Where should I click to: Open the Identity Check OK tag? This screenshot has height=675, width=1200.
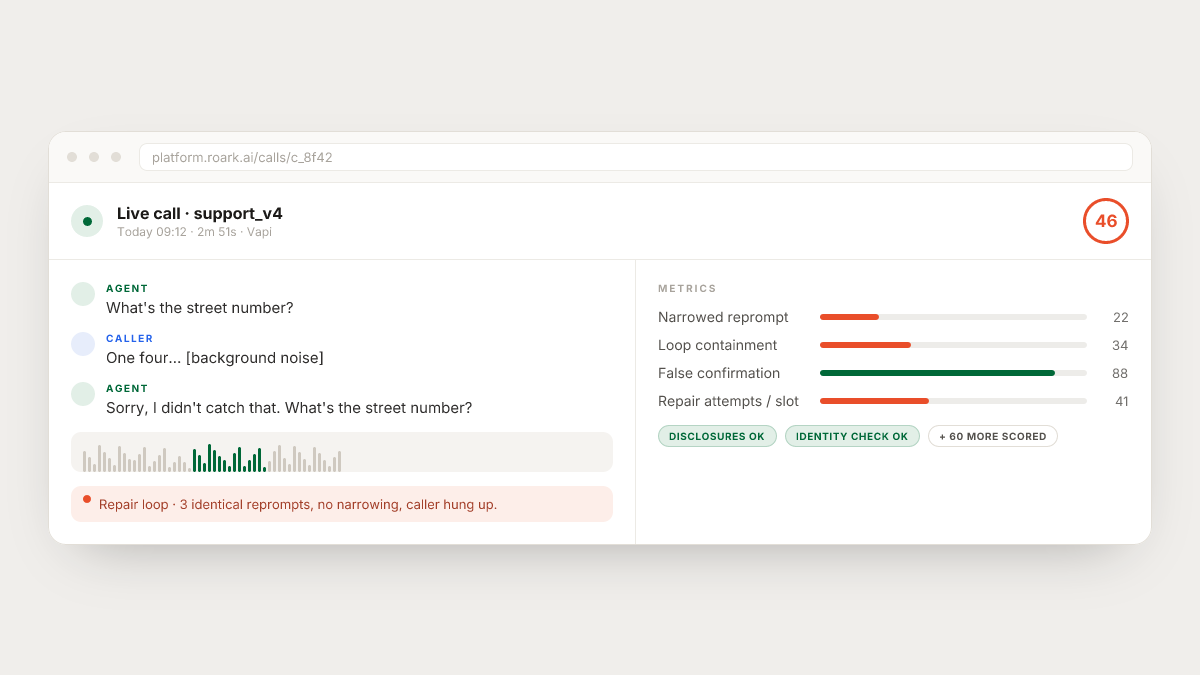[x=852, y=436]
